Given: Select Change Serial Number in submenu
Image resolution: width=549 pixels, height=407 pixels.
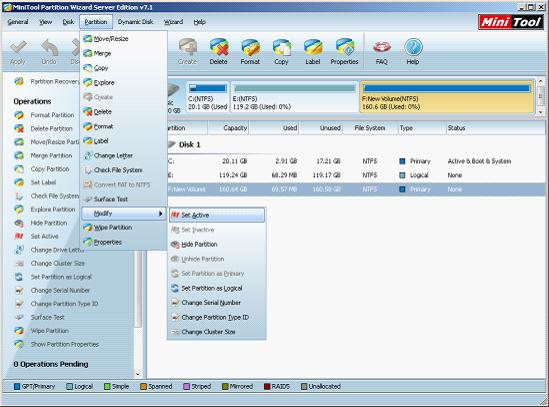Looking at the screenshot, I should click(x=217, y=303).
